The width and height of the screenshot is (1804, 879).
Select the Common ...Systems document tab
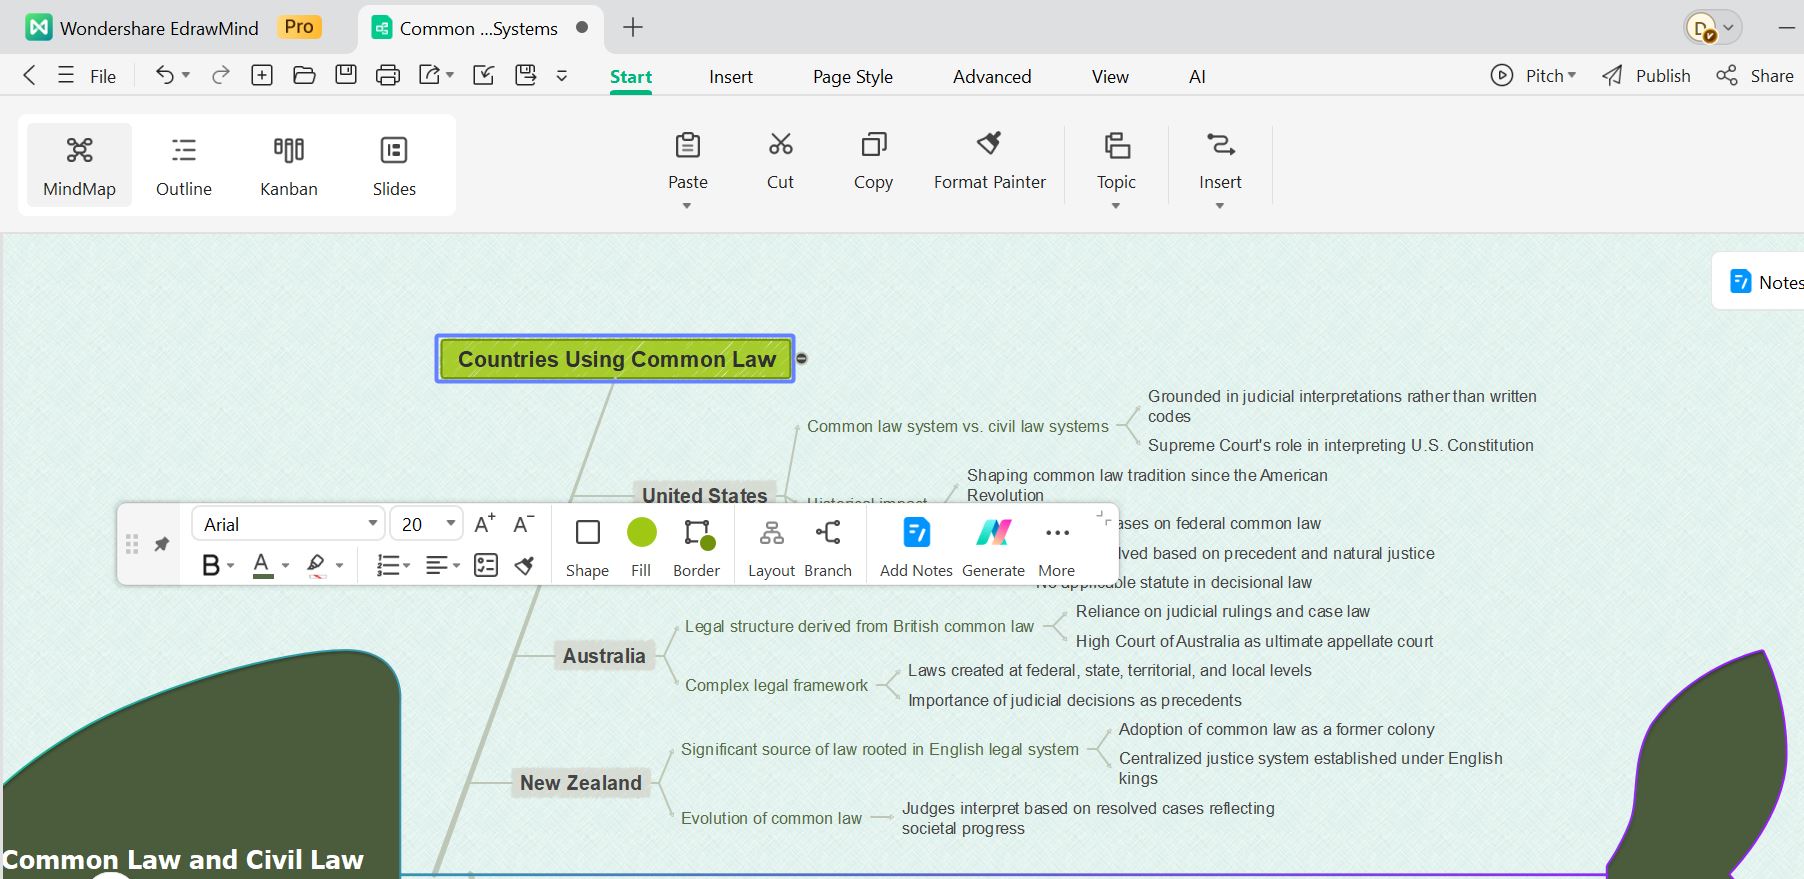click(x=479, y=28)
